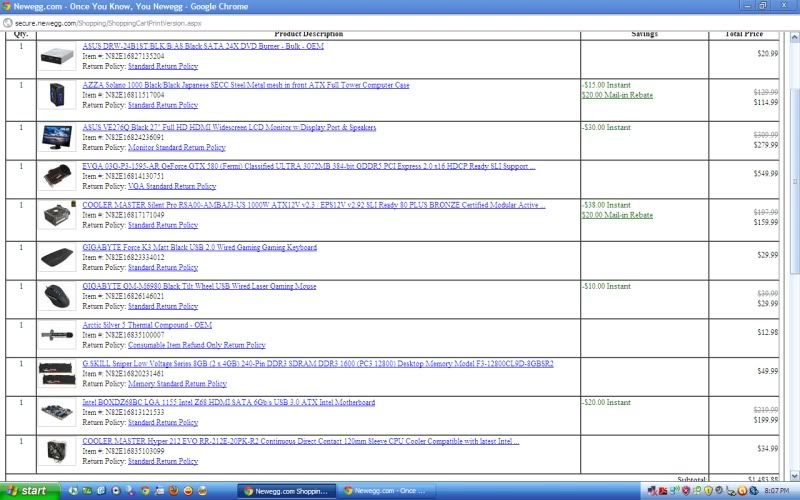The image size is (800, 500).
Task: Click the red shield security tray icon
Action: point(686,491)
